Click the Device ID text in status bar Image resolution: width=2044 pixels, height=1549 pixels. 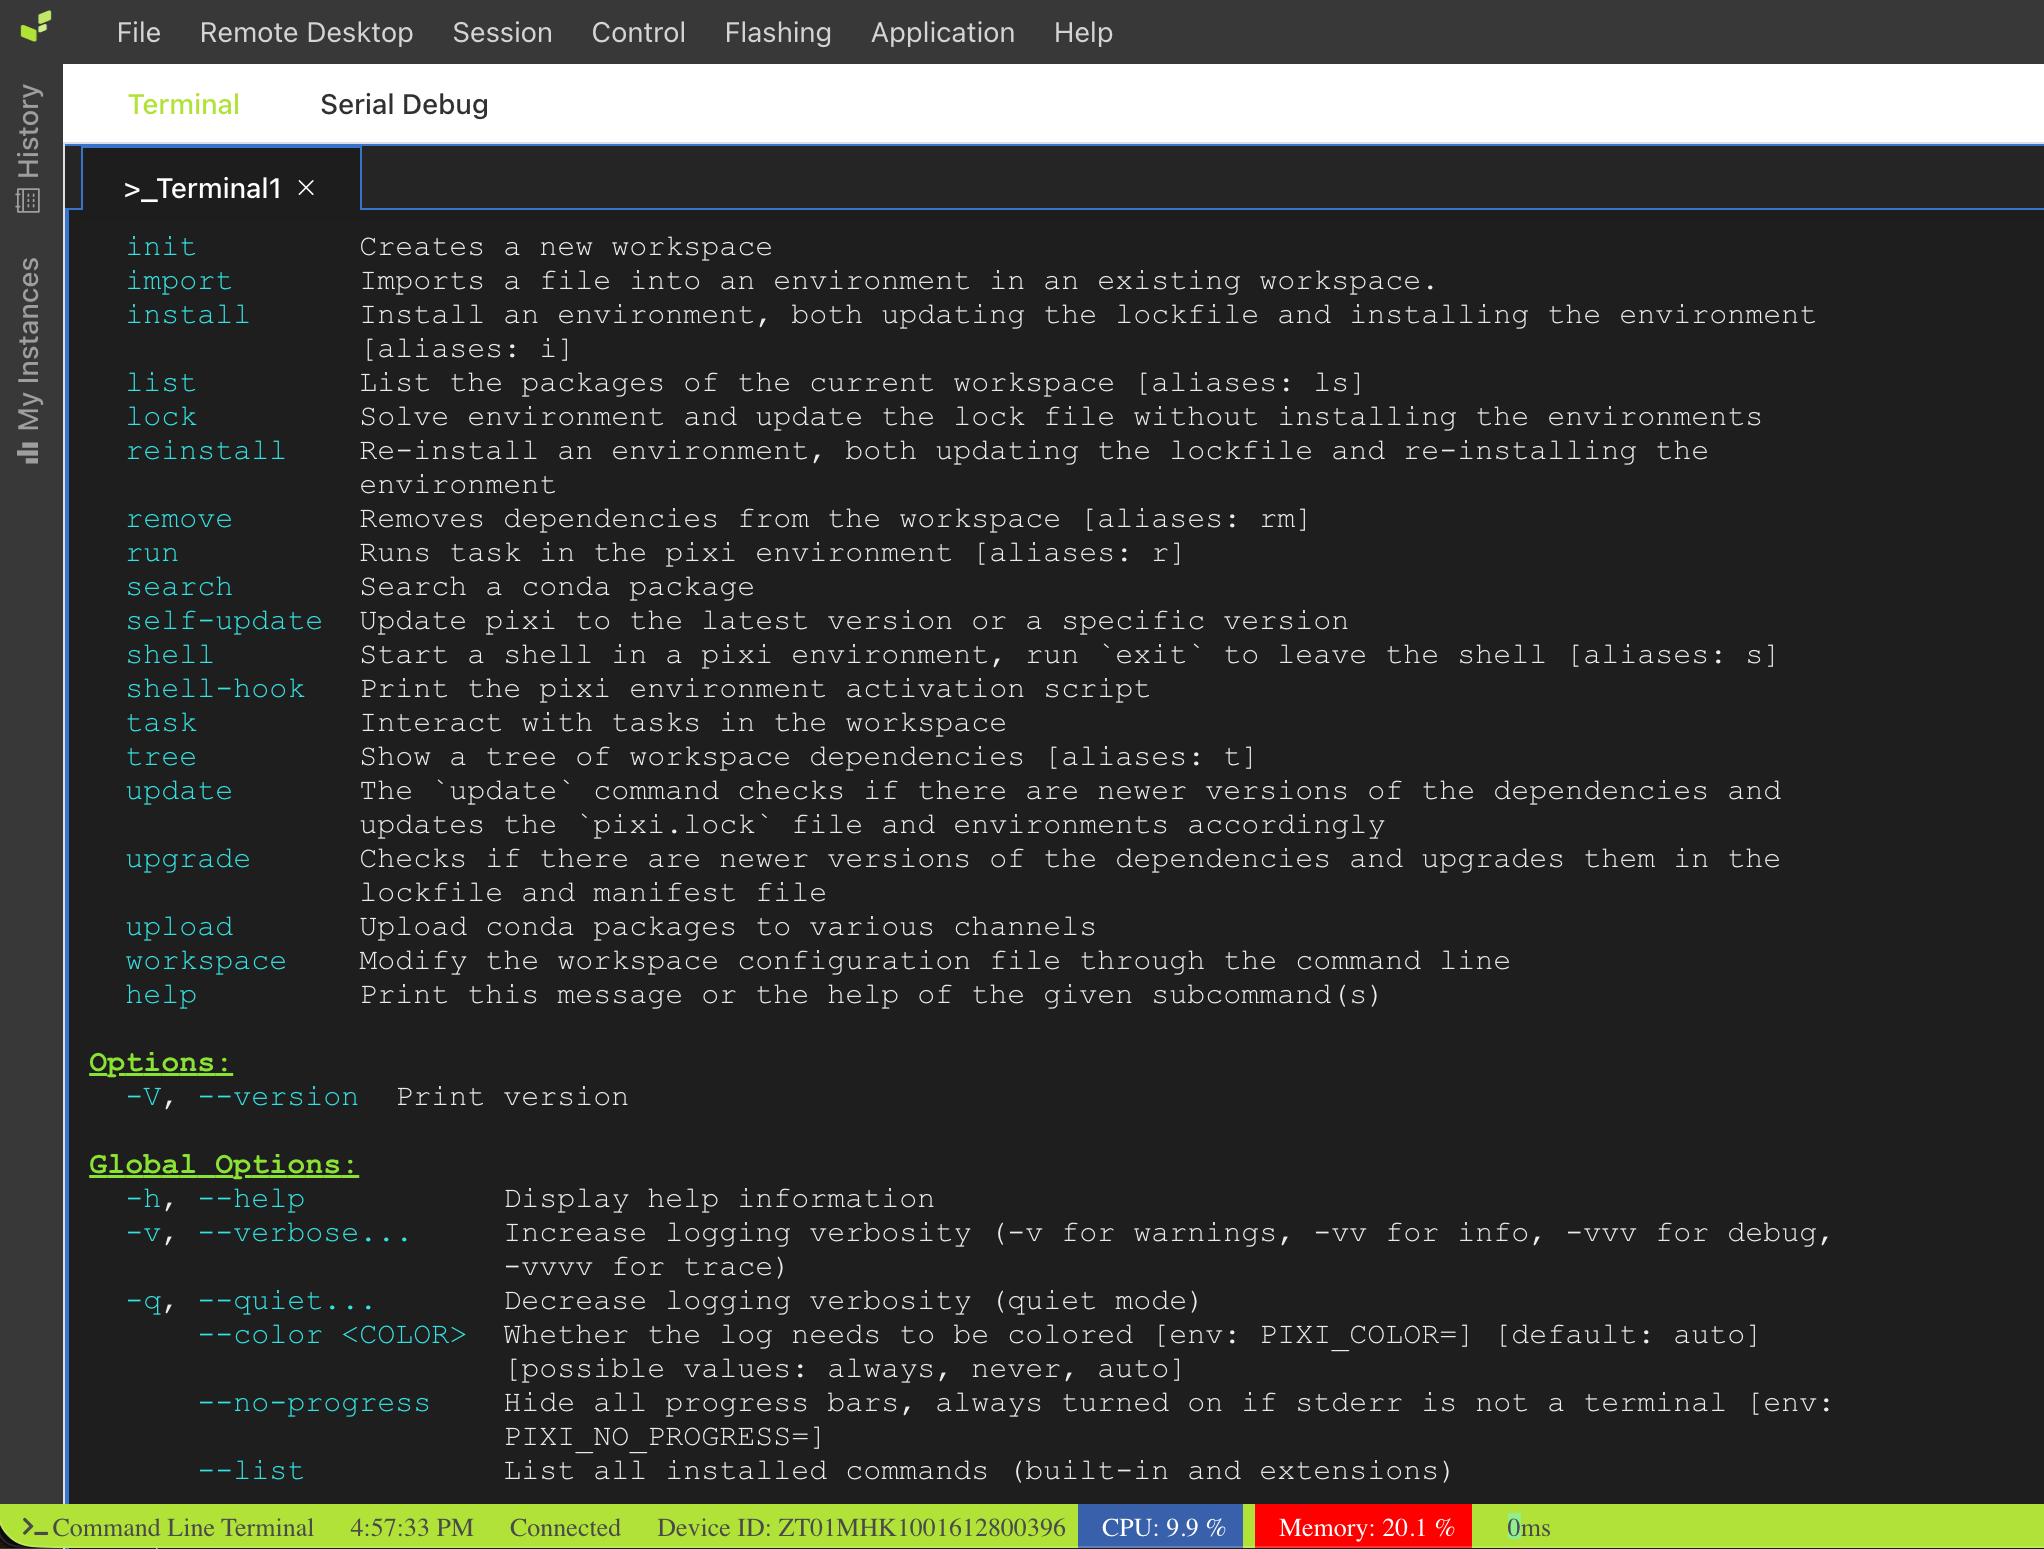tap(860, 1527)
